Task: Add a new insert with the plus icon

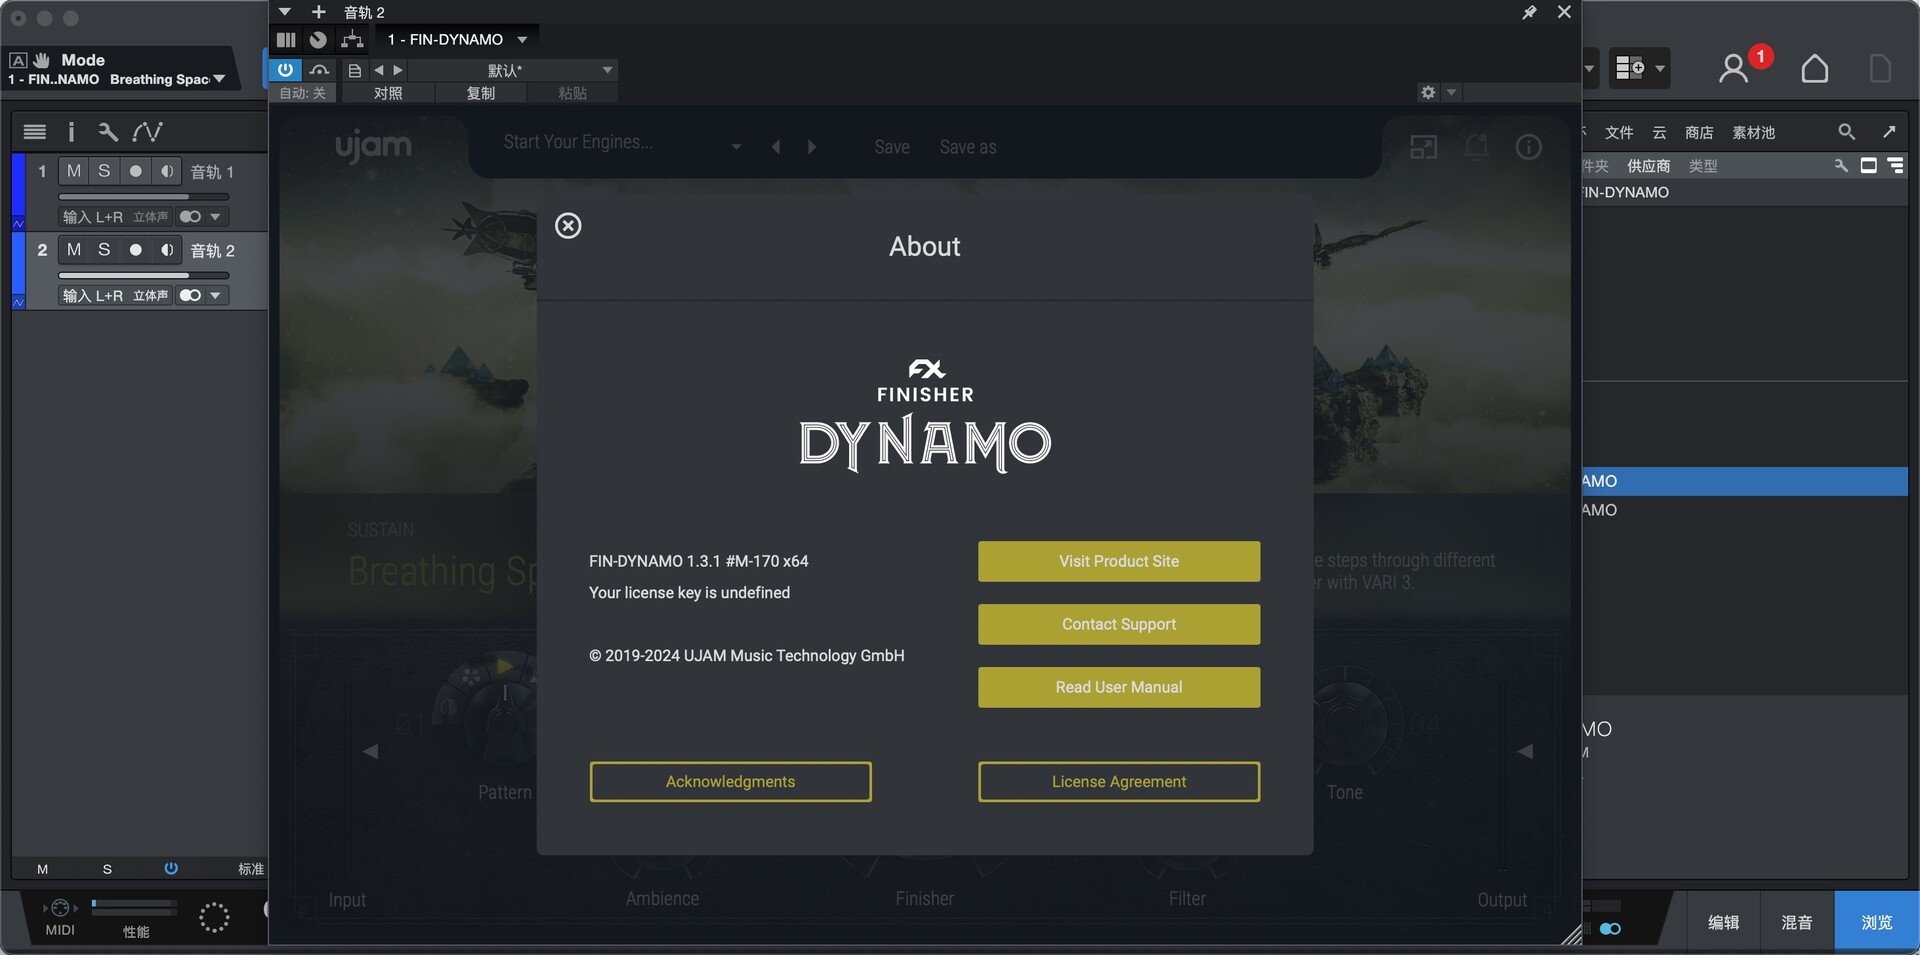Action: coord(319,12)
